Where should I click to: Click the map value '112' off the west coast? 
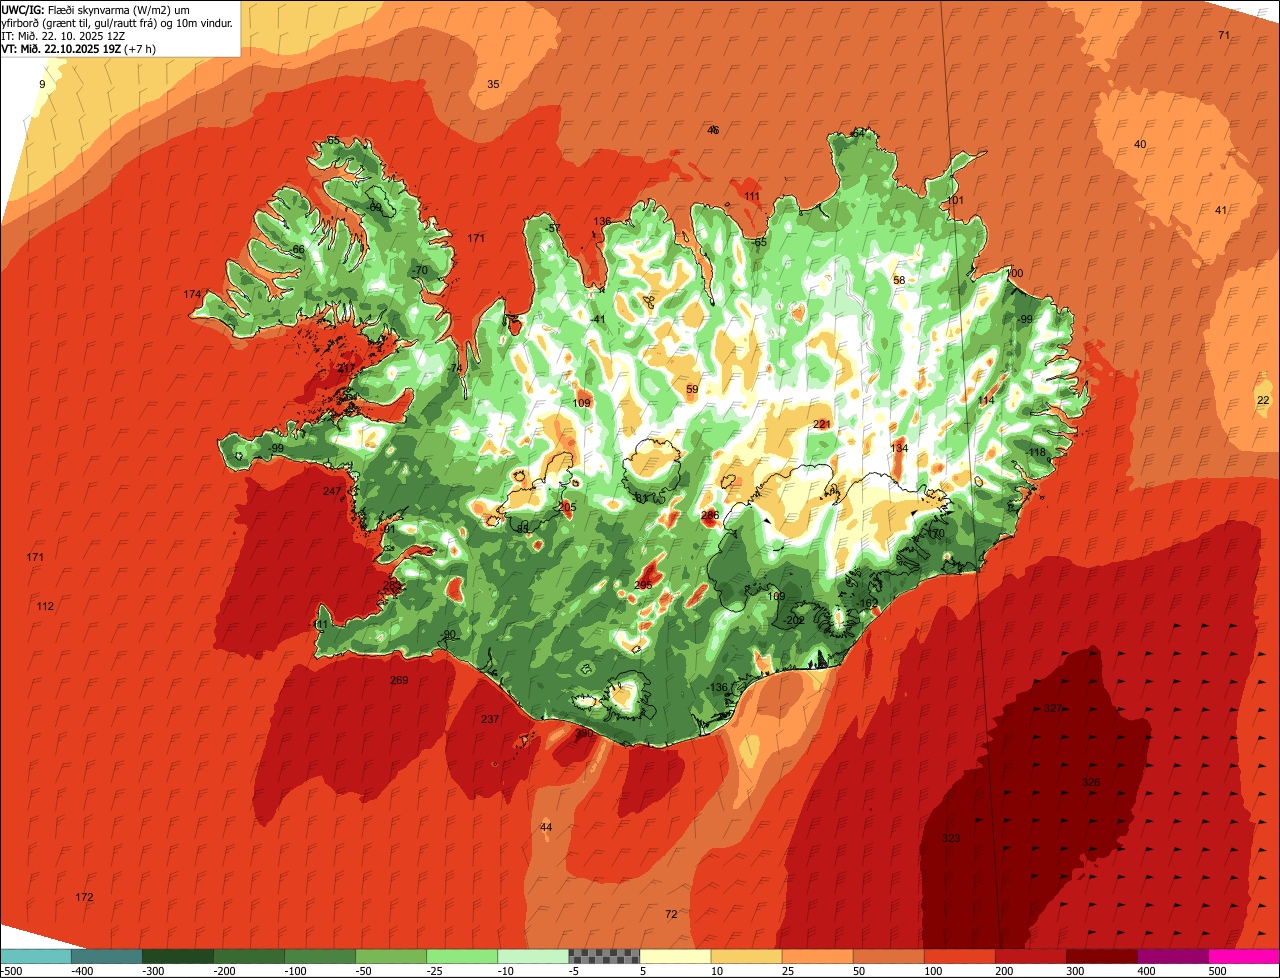pos(45,606)
